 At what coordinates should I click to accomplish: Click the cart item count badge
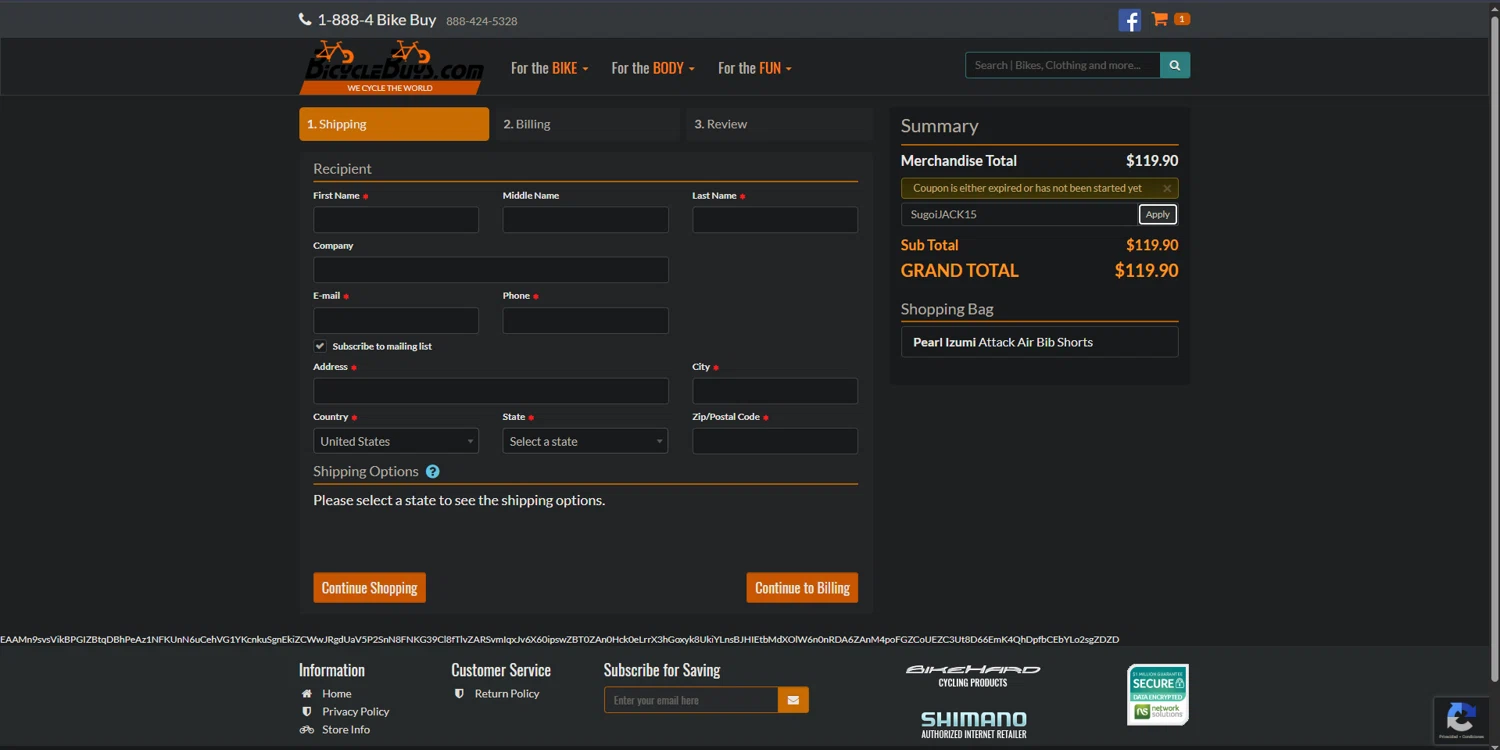[x=1181, y=19]
